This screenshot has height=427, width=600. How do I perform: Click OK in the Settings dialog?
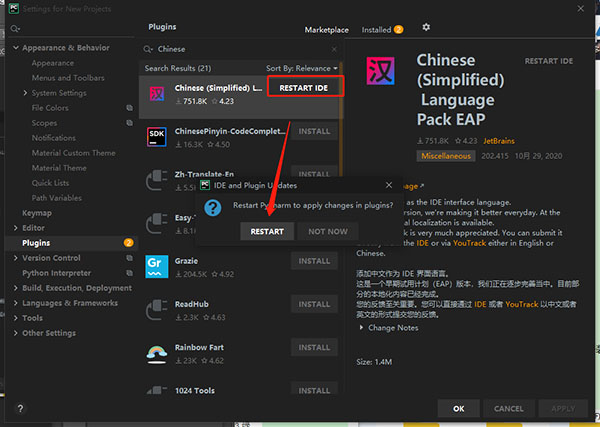[x=458, y=409]
